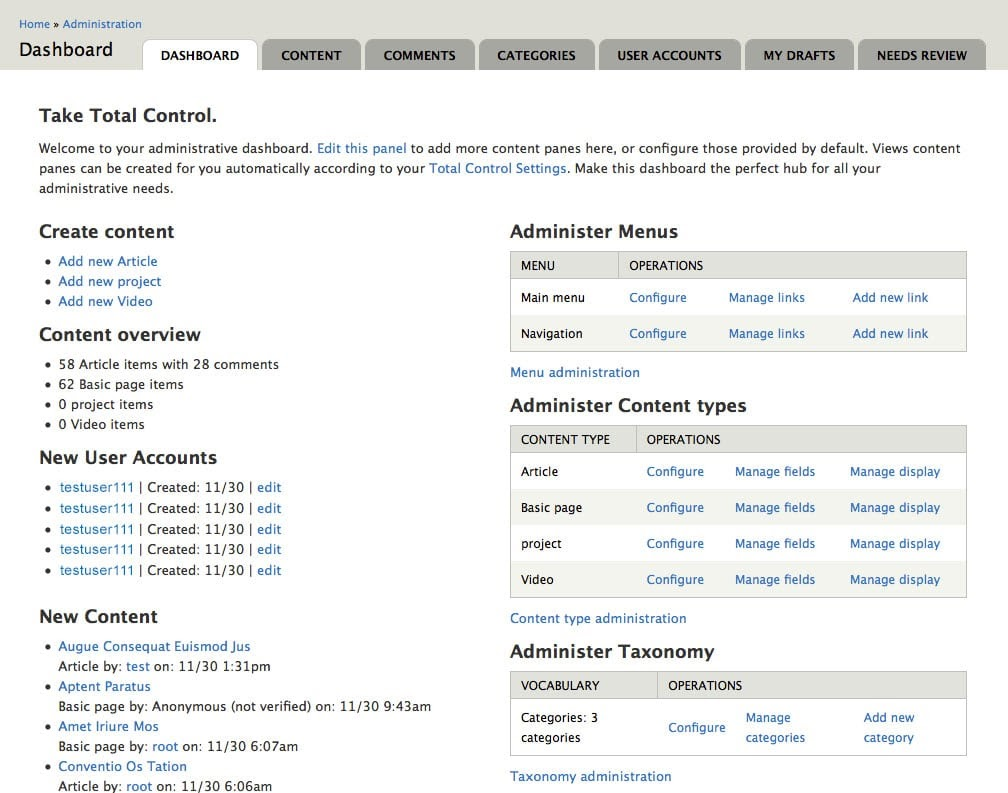Click 'Add new project'
This screenshot has width=1008, height=793.
[110, 281]
